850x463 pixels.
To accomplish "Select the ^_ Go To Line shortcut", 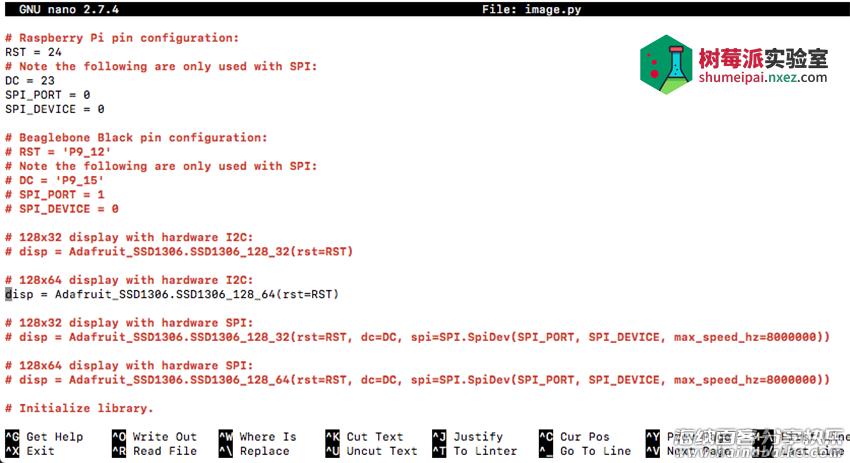I will click(x=585, y=451).
